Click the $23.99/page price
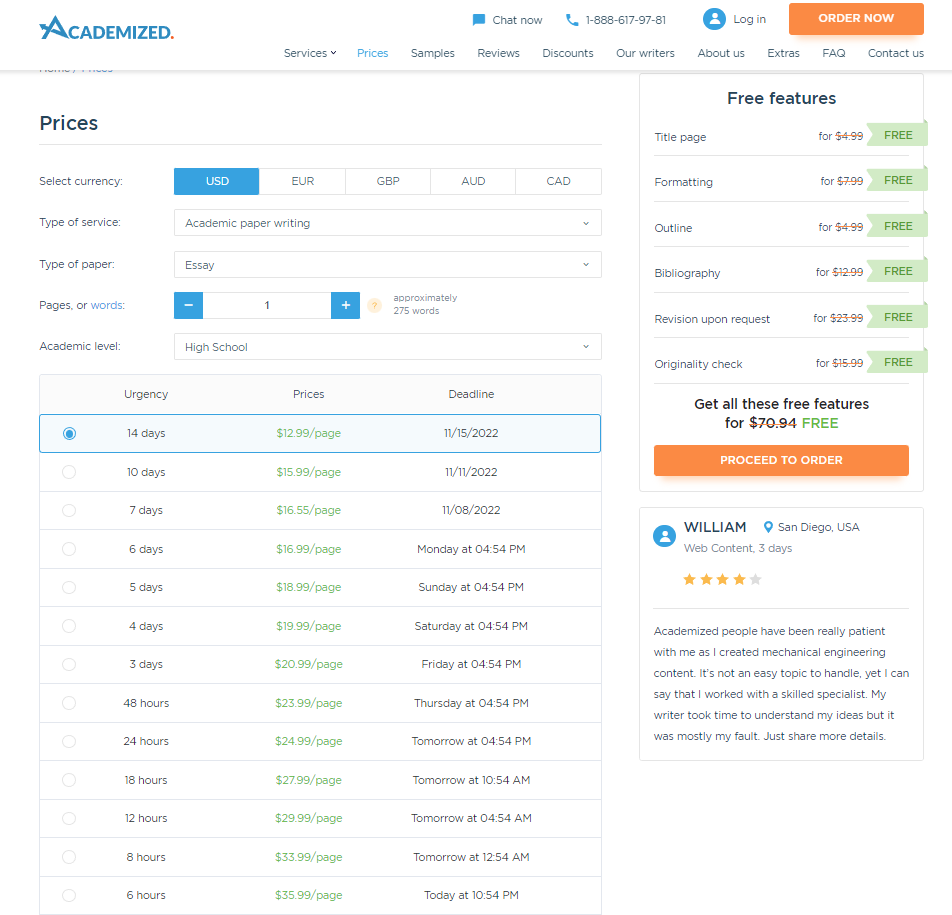The image size is (952, 915). [x=308, y=703]
